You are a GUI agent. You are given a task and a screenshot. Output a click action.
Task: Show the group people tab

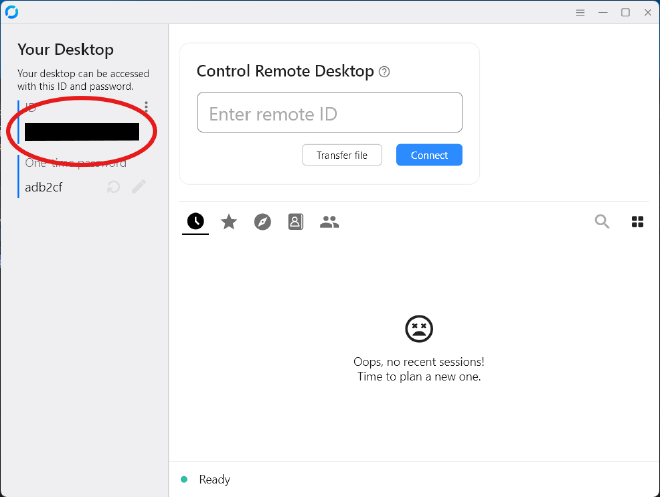tap(329, 222)
